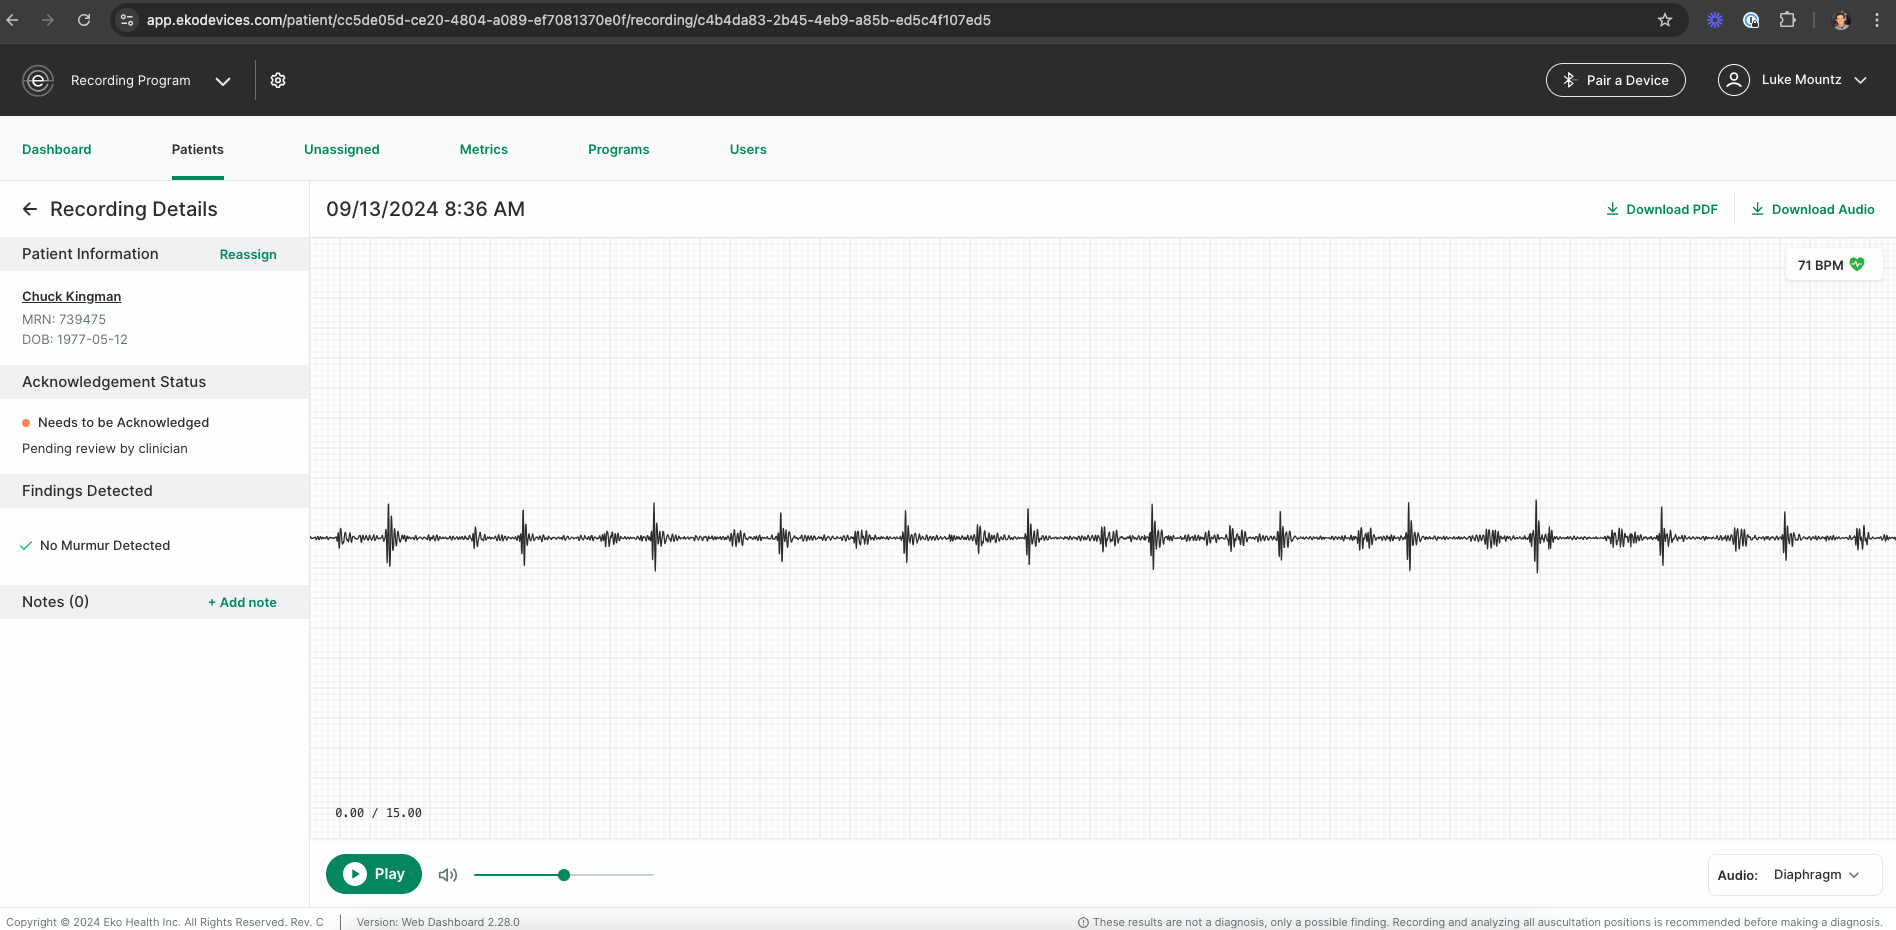Click the No Murmur Detected finding
Image resolution: width=1896 pixels, height=930 pixels.
point(105,545)
